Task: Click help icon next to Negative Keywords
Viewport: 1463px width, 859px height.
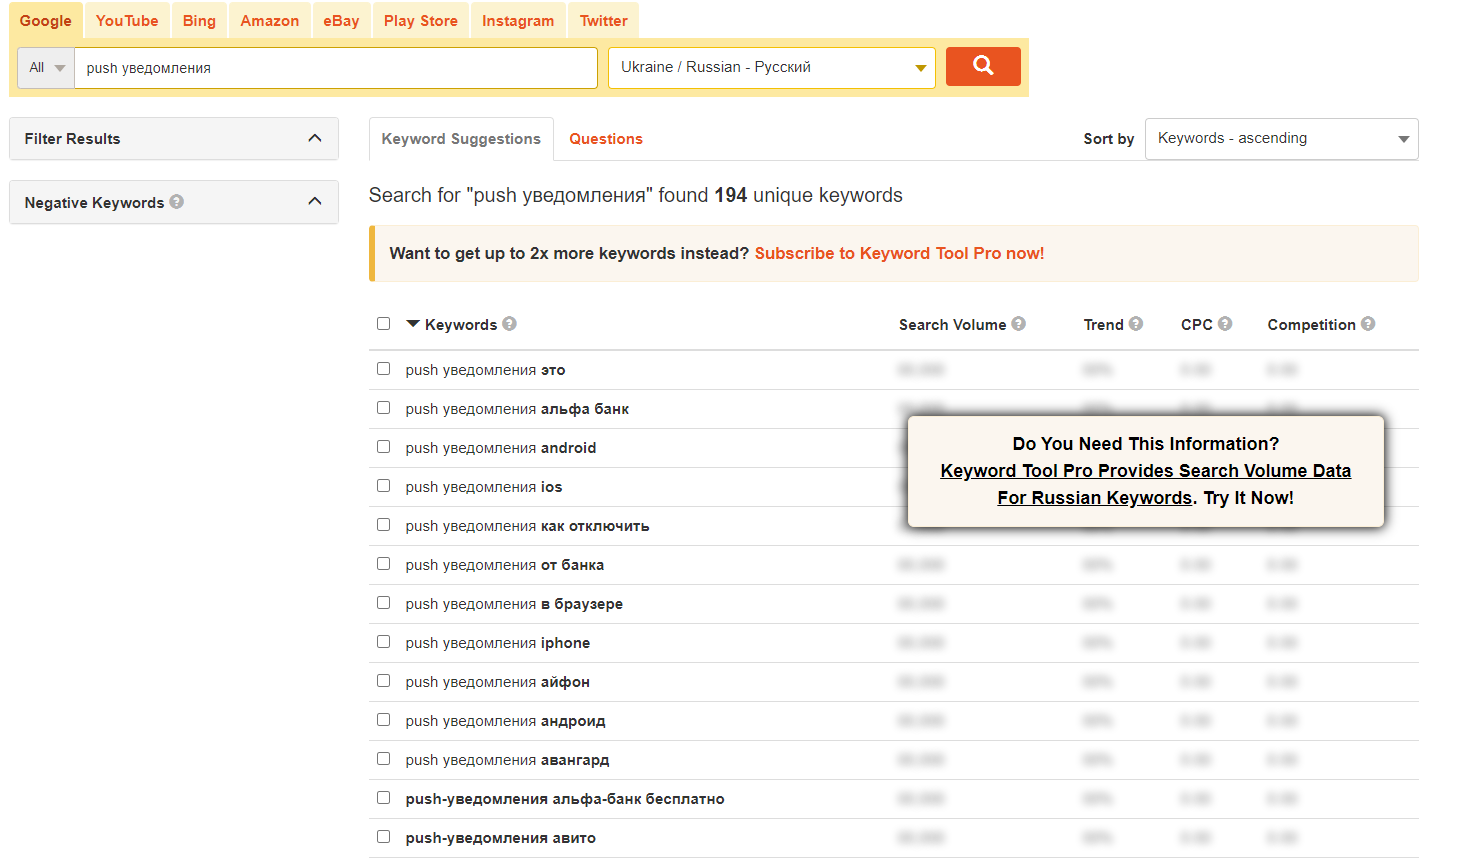Action: [177, 202]
